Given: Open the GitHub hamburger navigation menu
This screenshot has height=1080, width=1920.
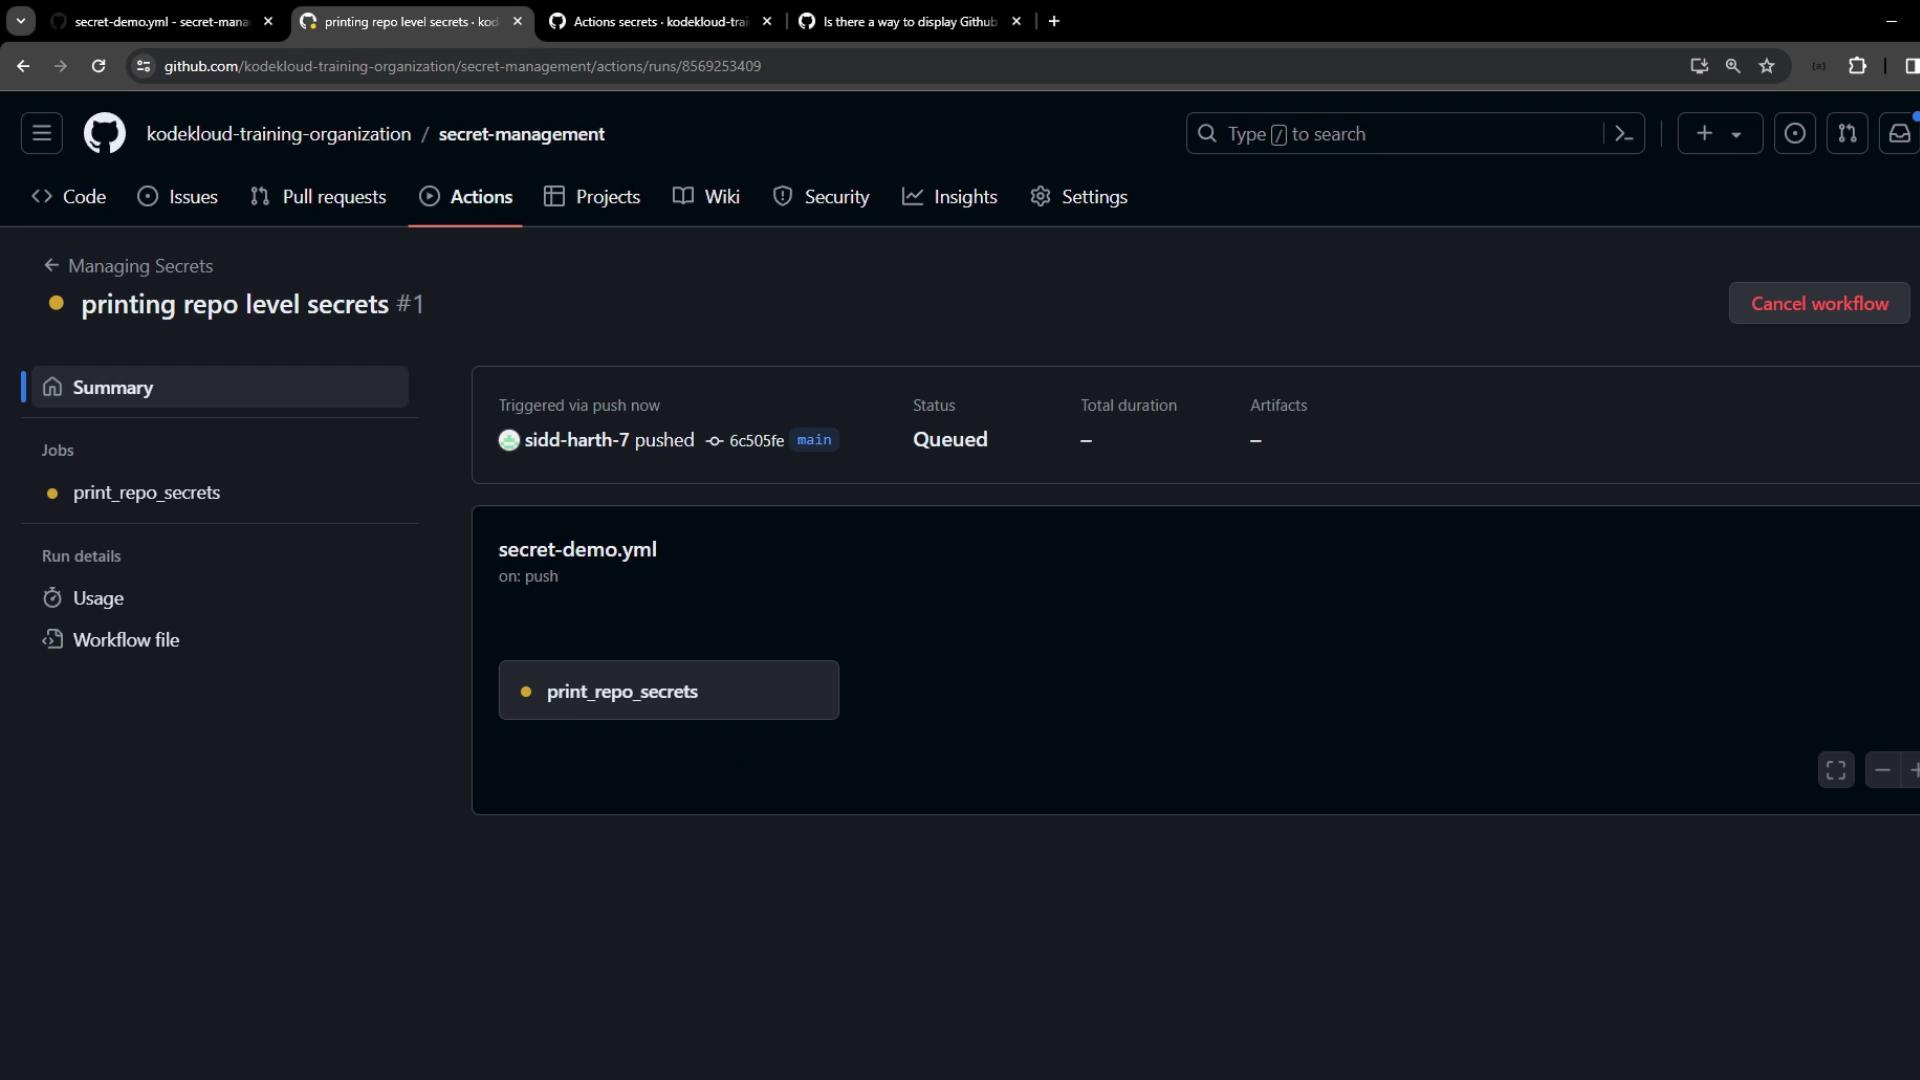Looking at the screenshot, I should click(42, 133).
